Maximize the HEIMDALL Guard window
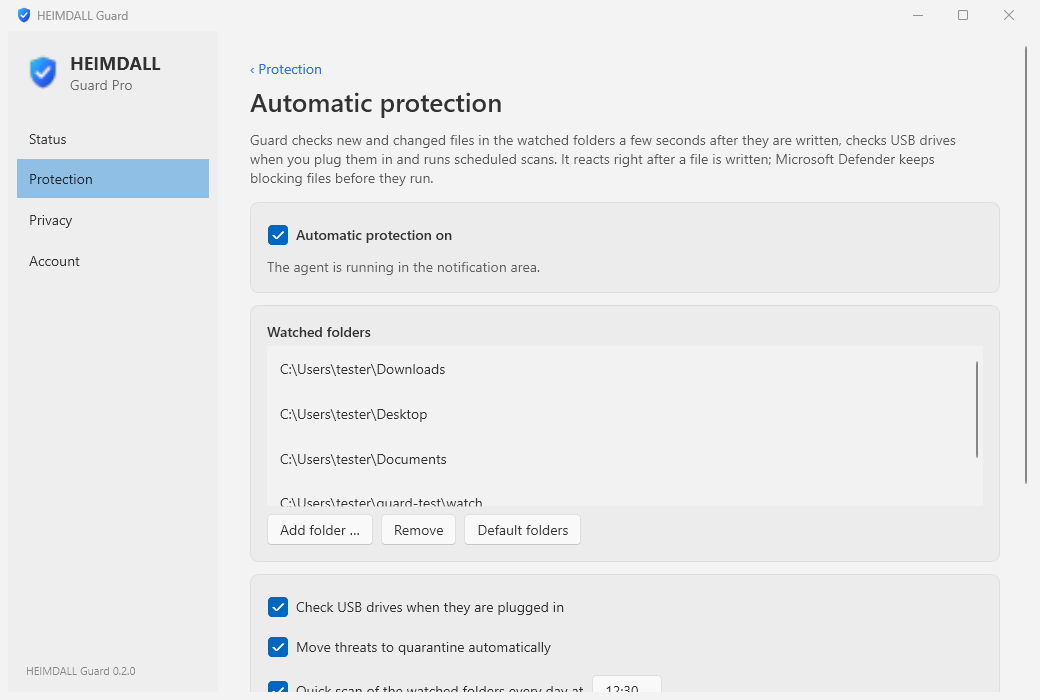The height and width of the screenshot is (700, 1040). (963, 15)
